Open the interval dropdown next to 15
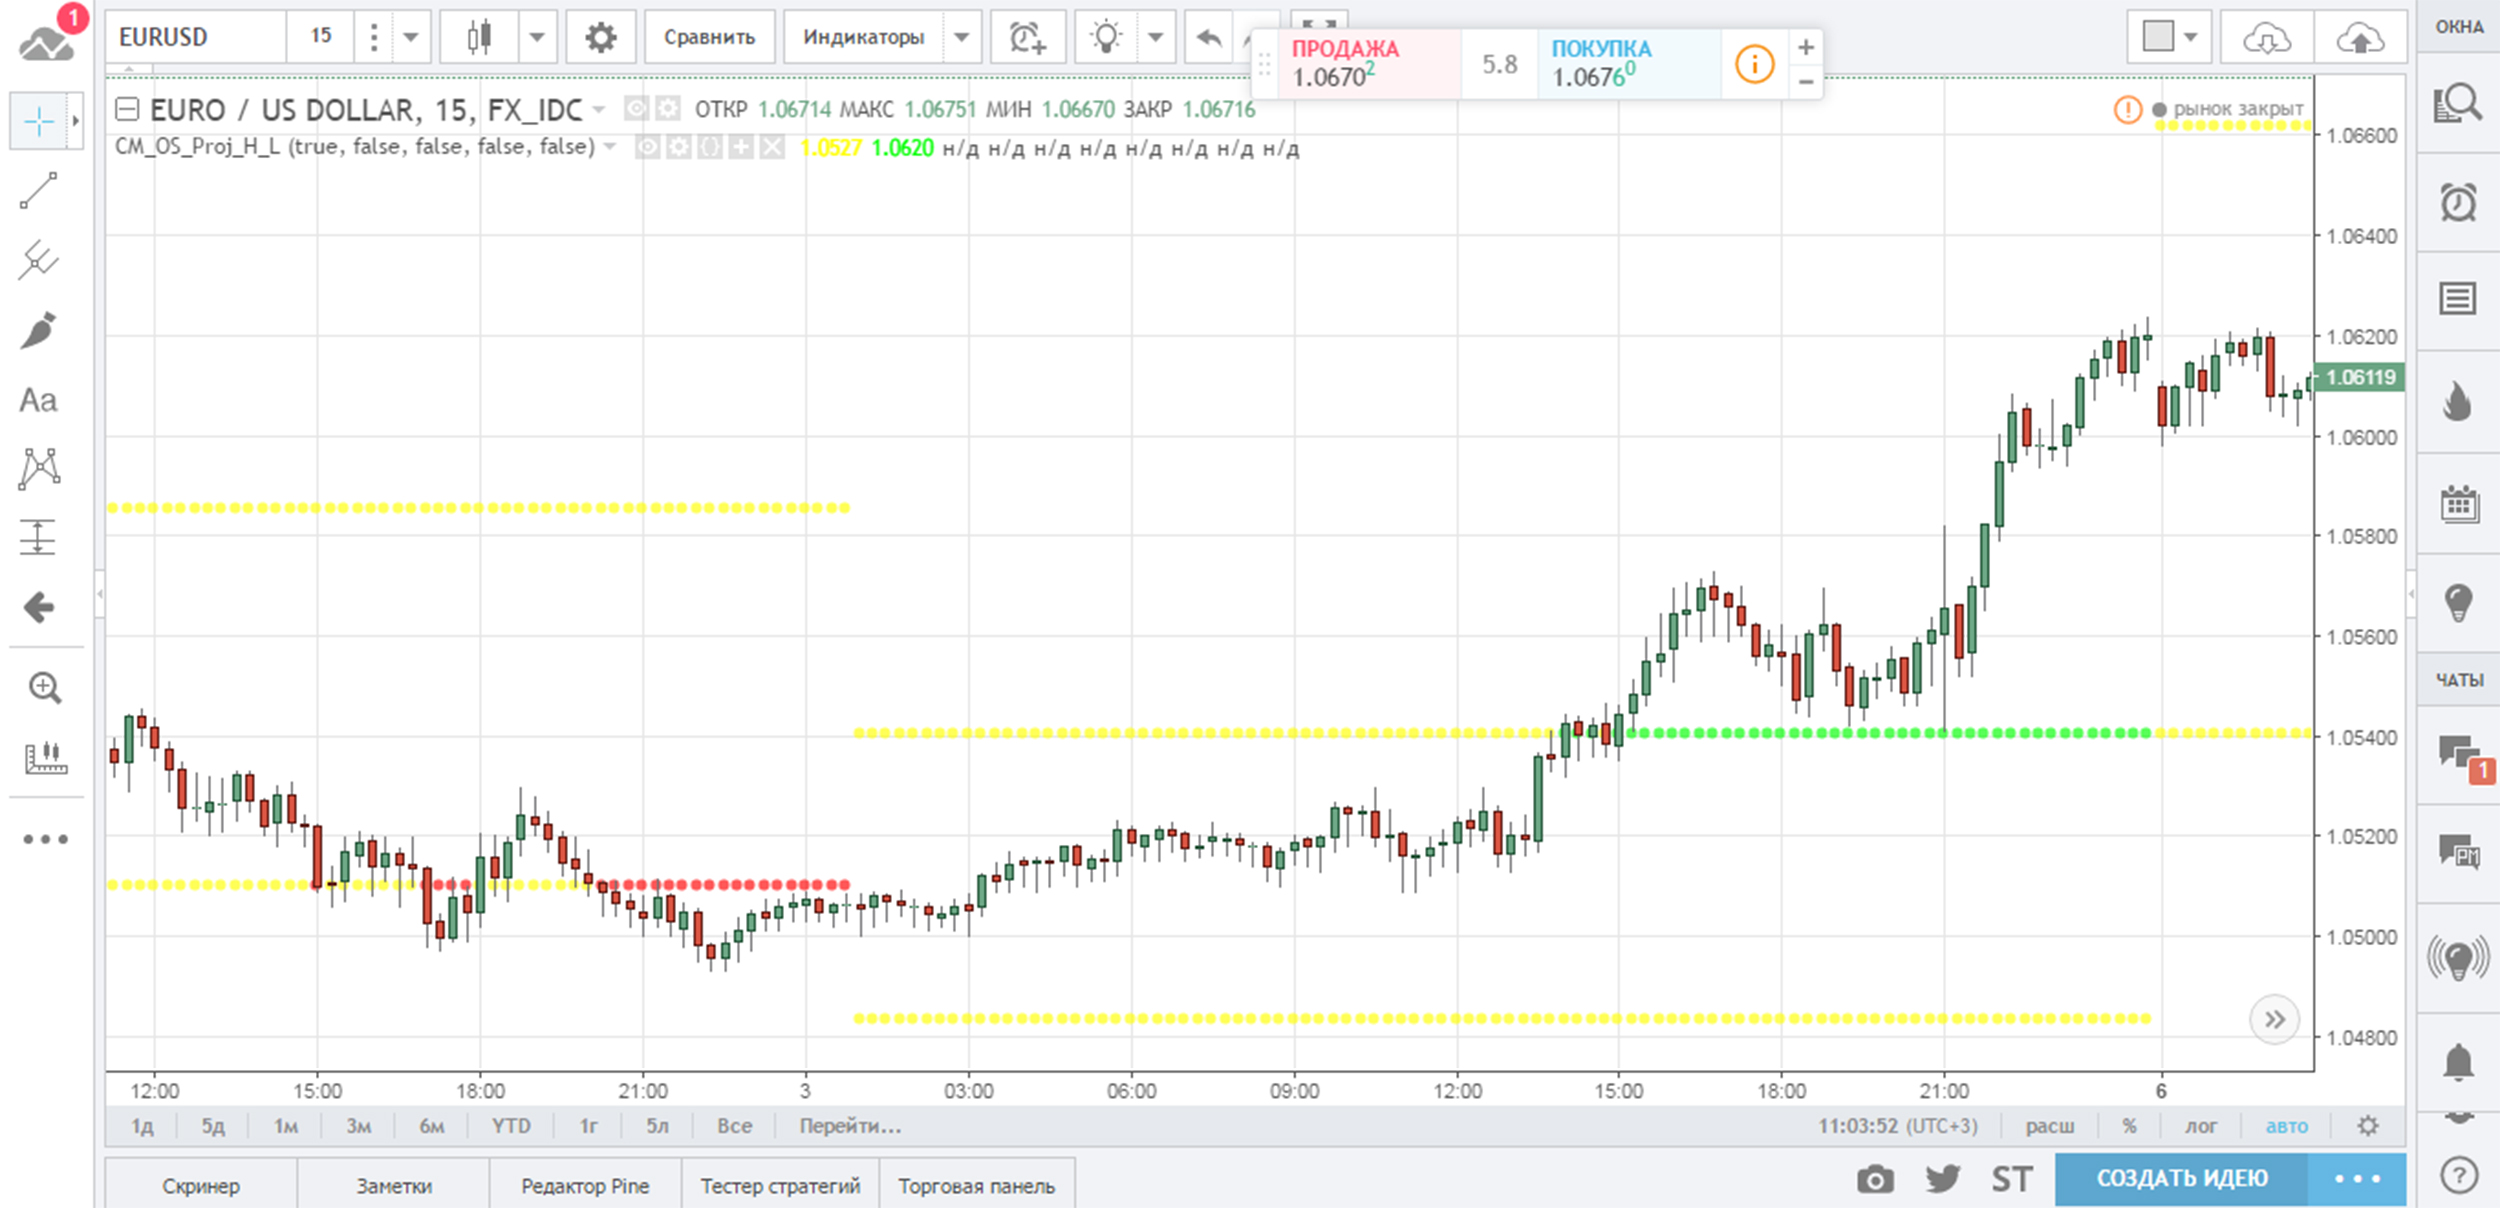This screenshot has width=2500, height=1208. pos(411,38)
